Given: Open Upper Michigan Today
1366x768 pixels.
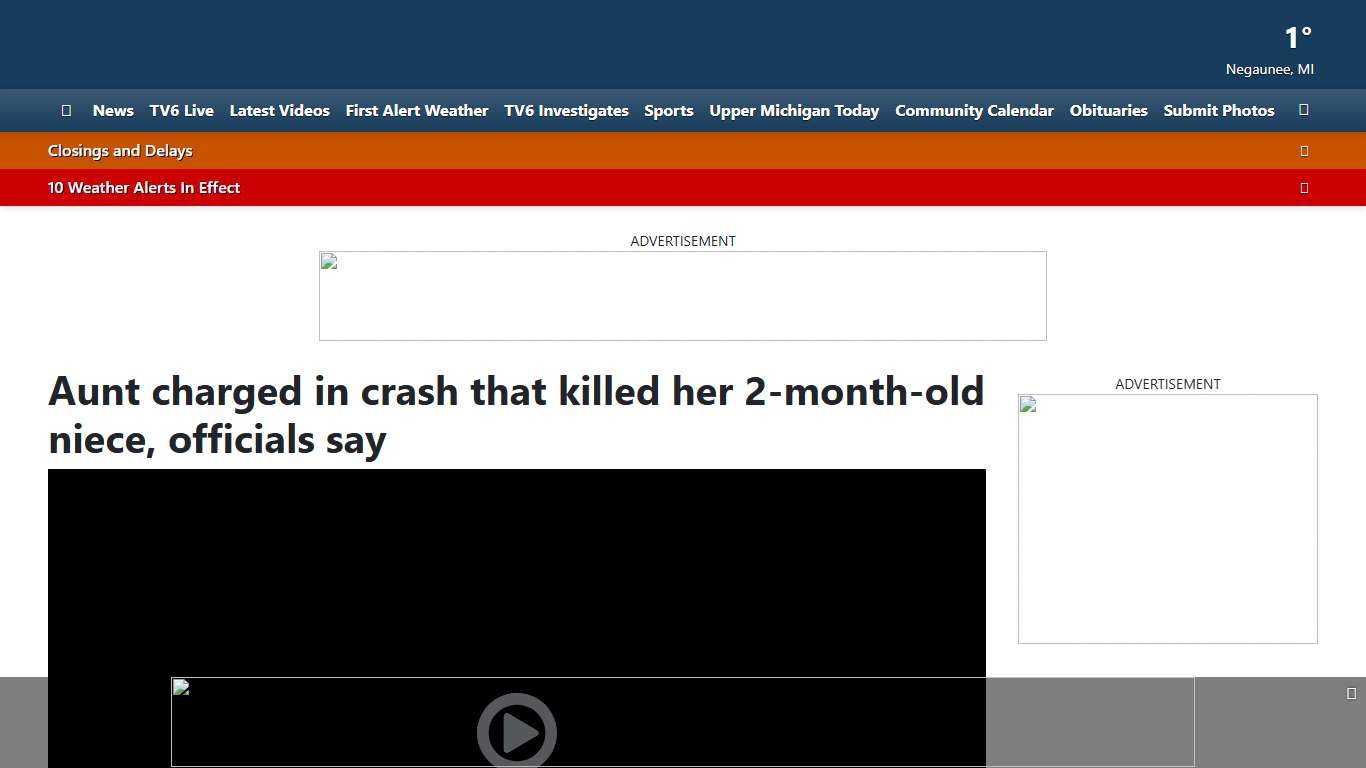Looking at the screenshot, I should 794,111.
